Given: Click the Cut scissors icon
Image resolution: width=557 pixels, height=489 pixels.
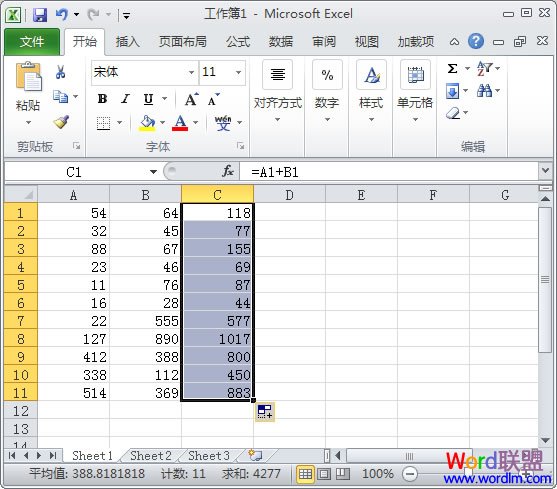Looking at the screenshot, I should pos(60,72).
